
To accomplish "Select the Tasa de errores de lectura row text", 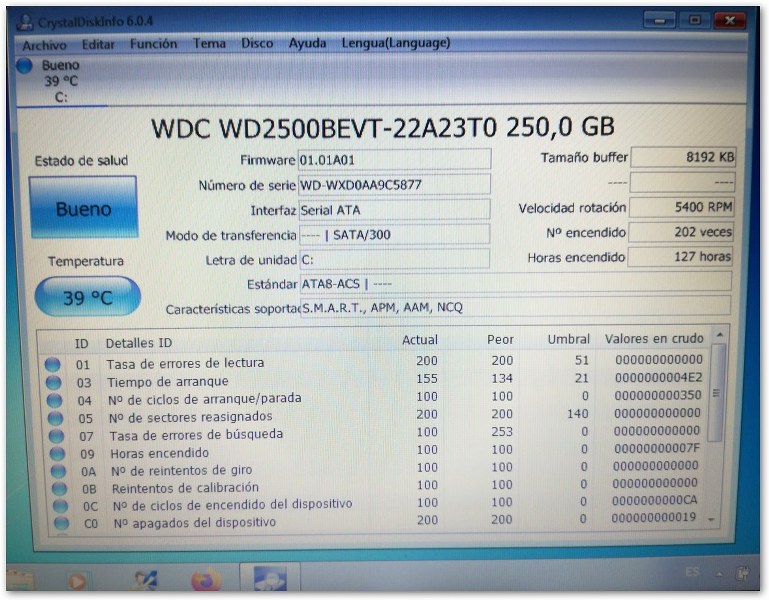I will pyautogui.click(x=185, y=363).
